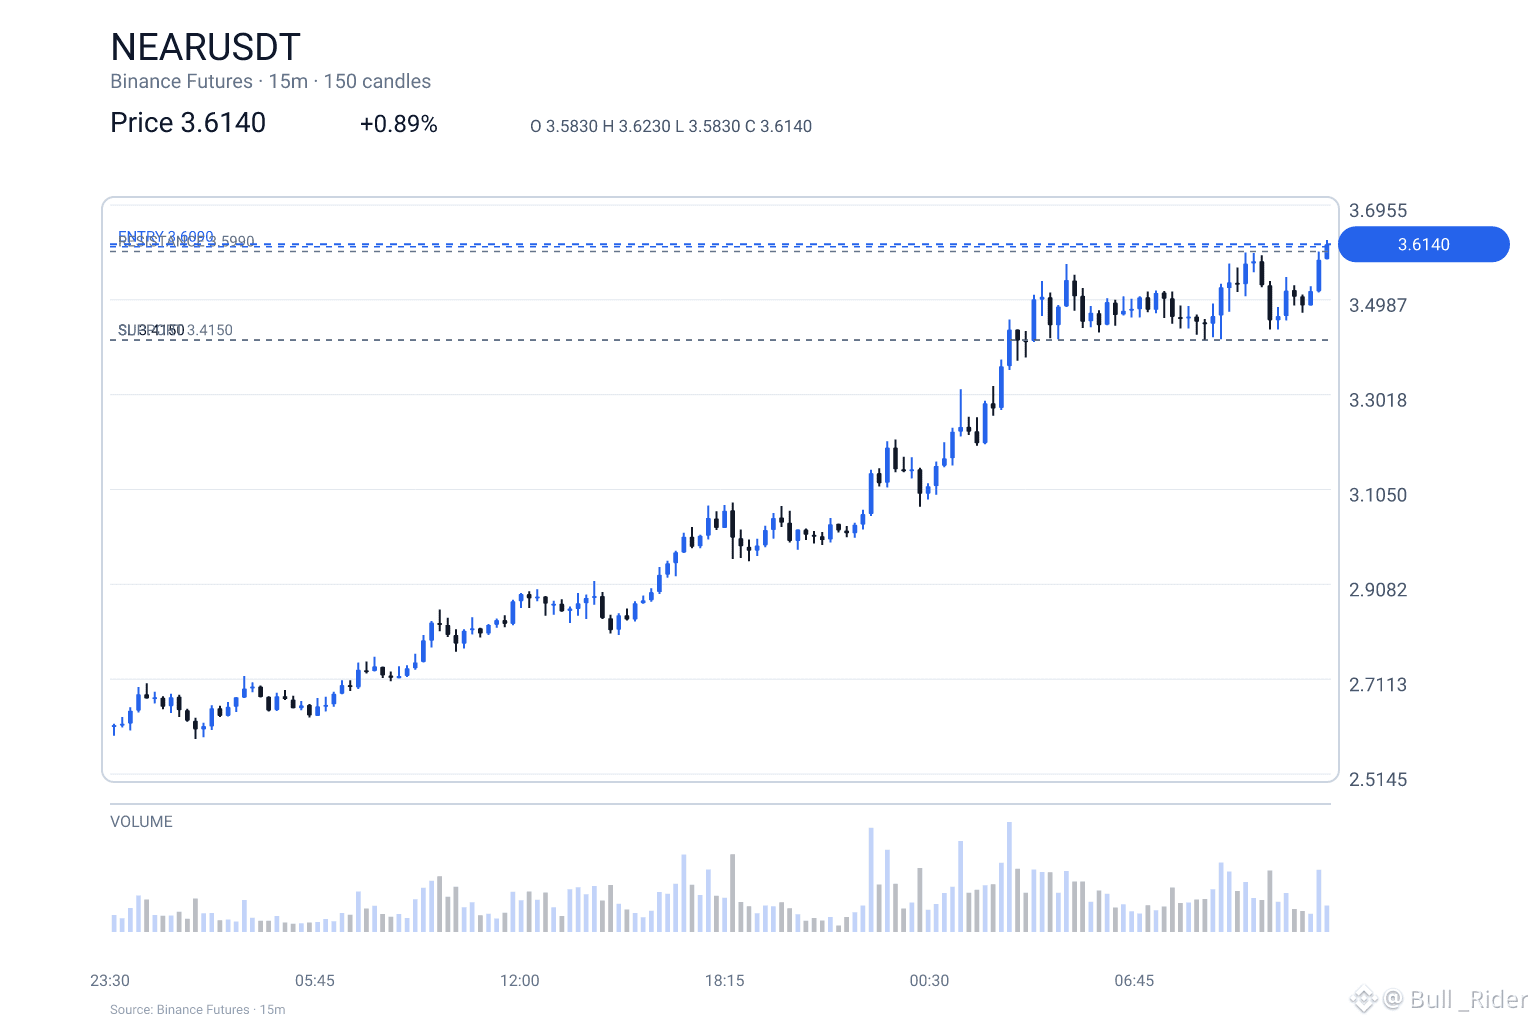
Task: Click the Binance watermark logo icon
Action: point(1363,998)
